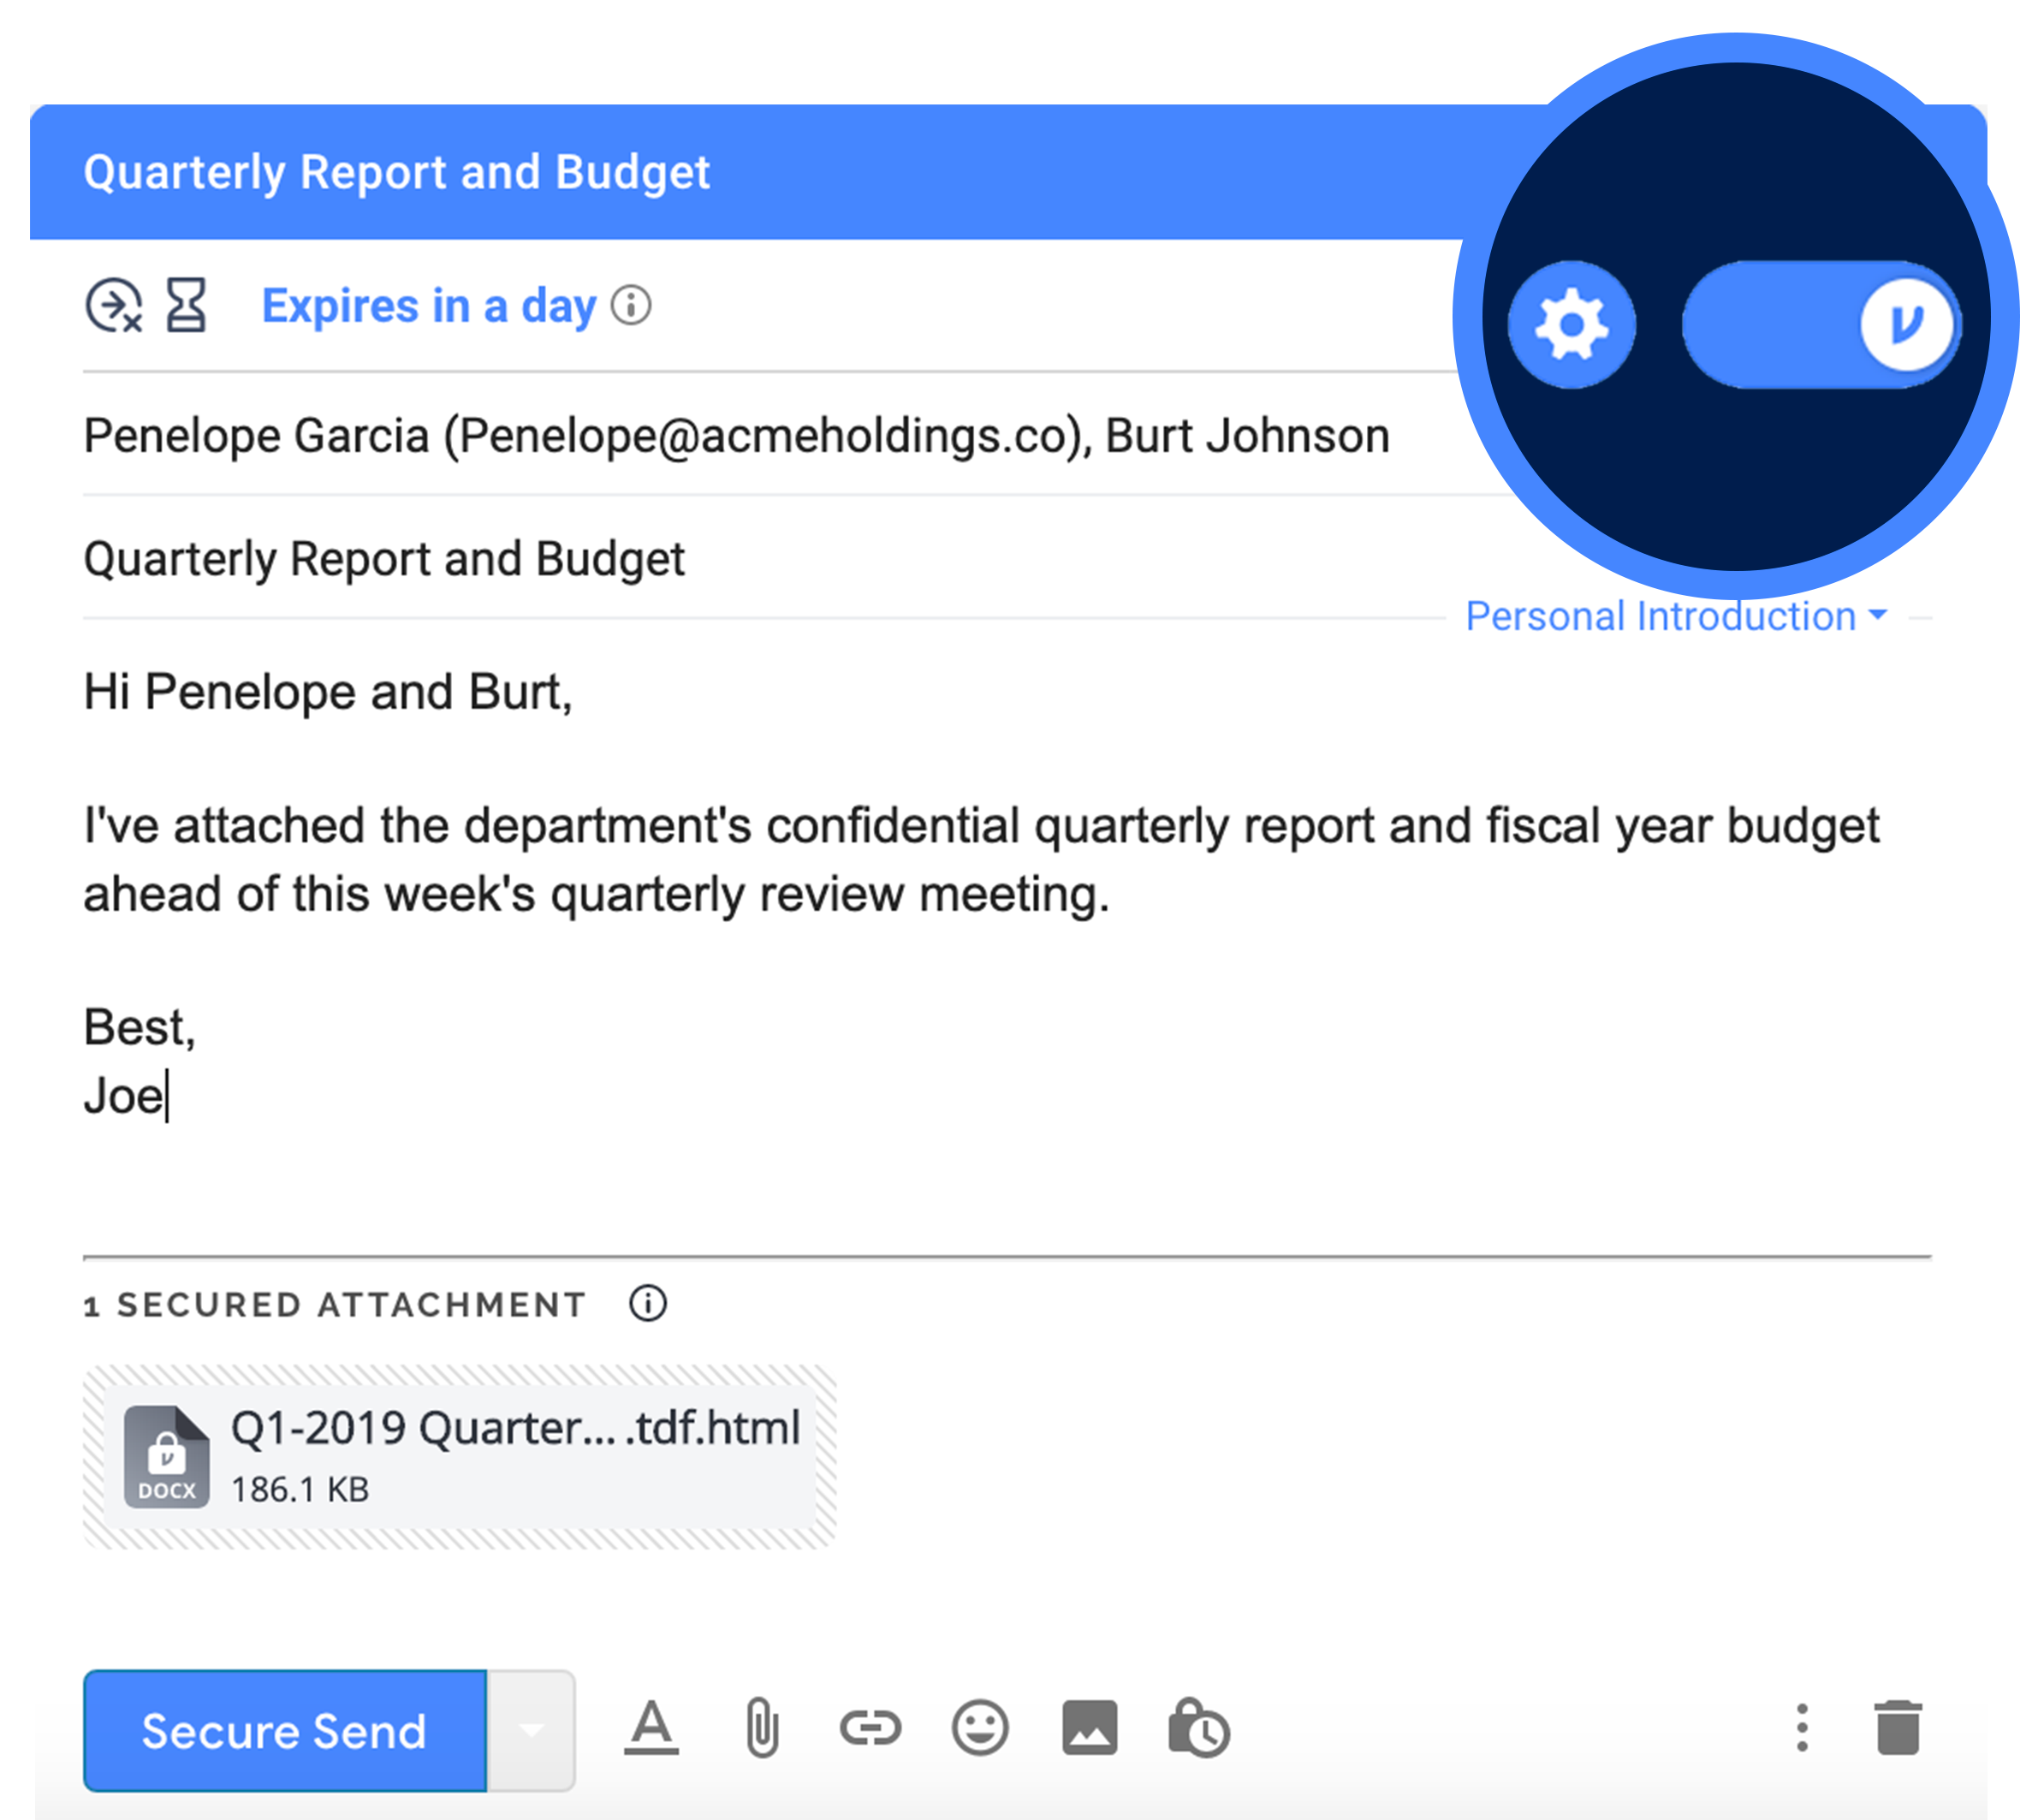The width and height of the screenshot is (2044, 1820).
Task: Toggle the Virtru protection switch
Action: [x=1821, y=325]
